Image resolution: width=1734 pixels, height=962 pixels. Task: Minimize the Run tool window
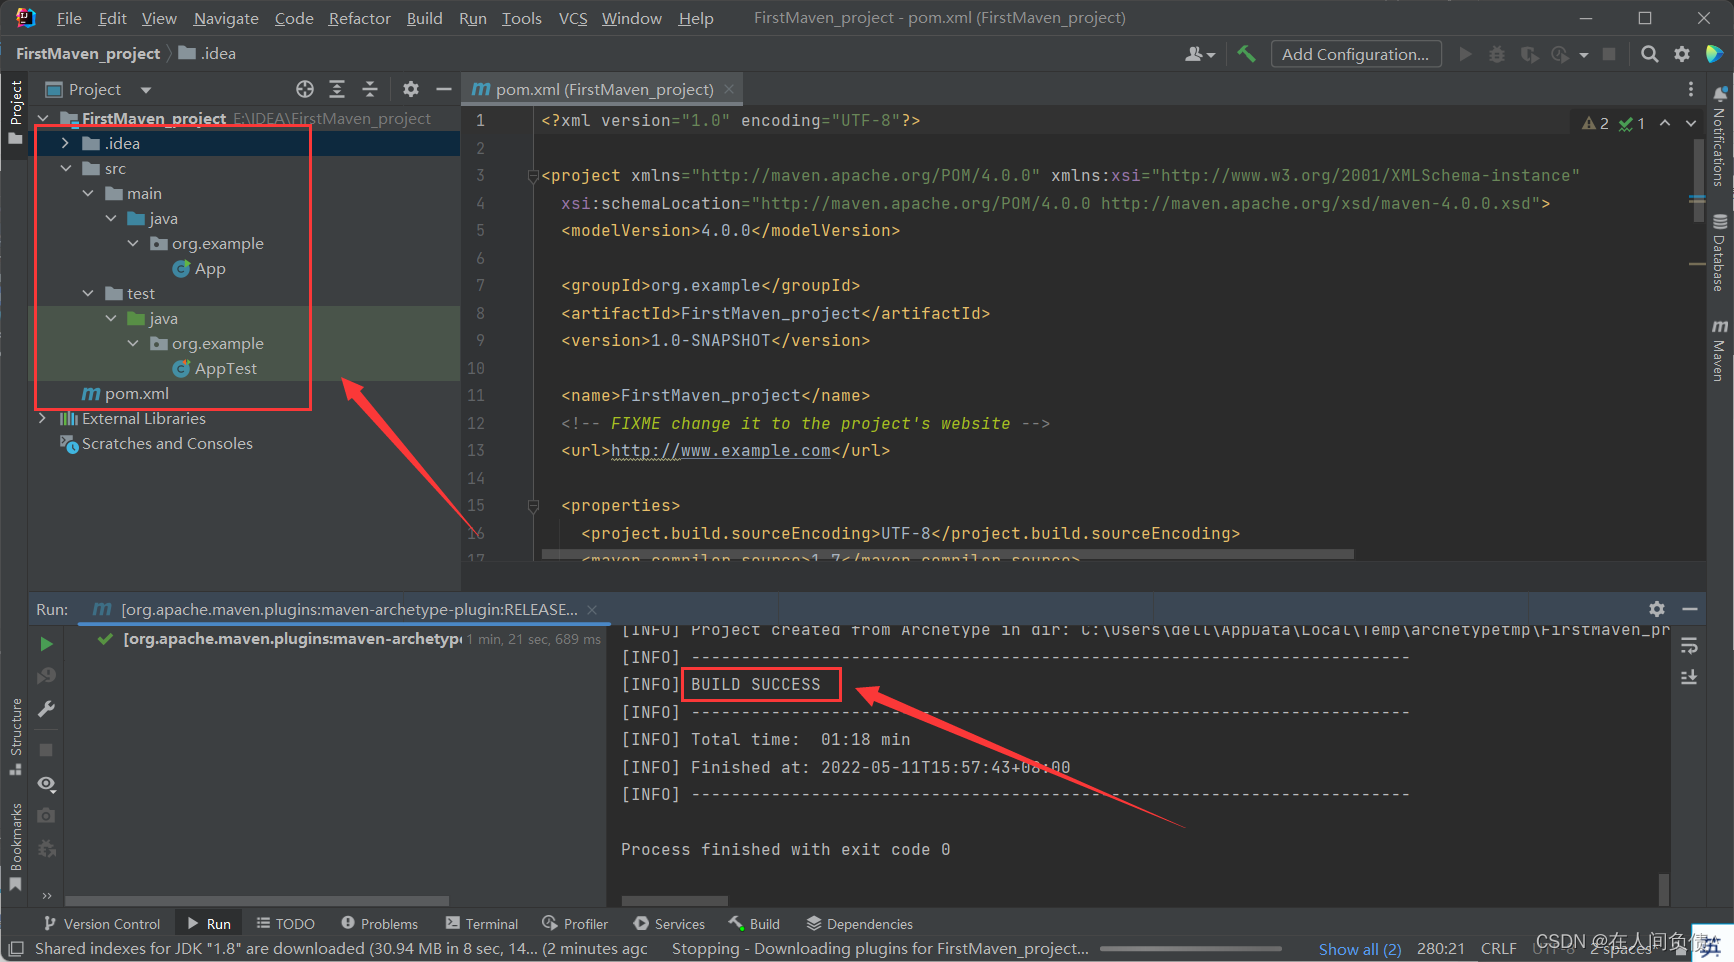point(1690,609)
